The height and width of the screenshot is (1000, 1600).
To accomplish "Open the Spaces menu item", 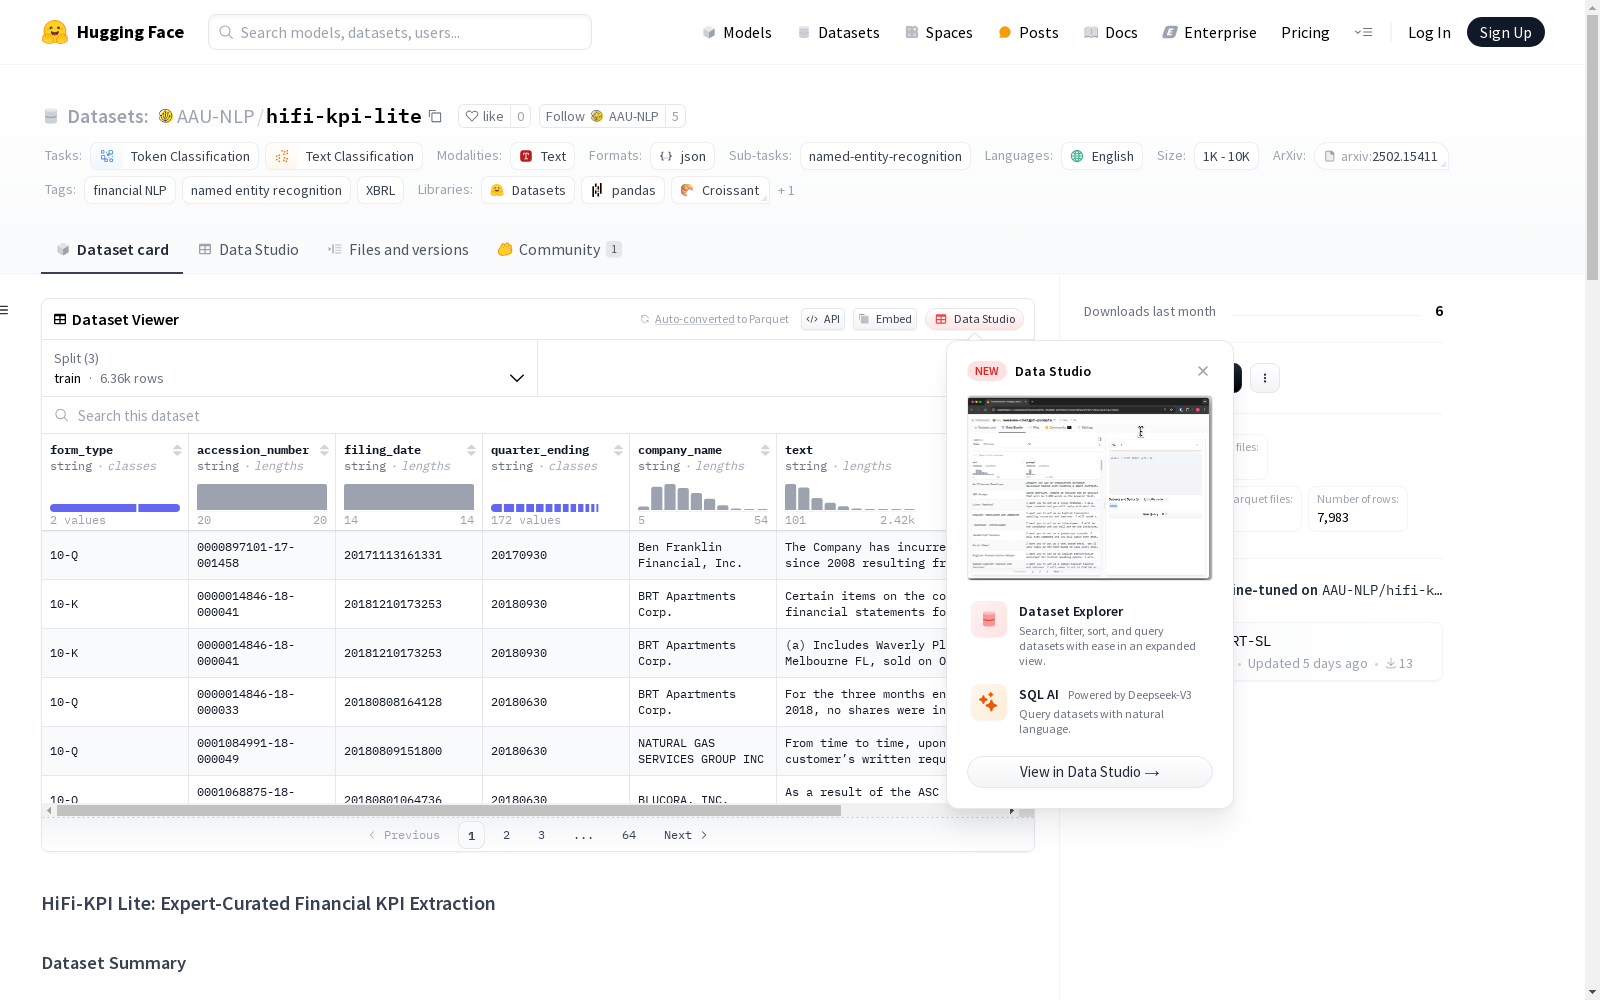I will (x=939, y=32).
